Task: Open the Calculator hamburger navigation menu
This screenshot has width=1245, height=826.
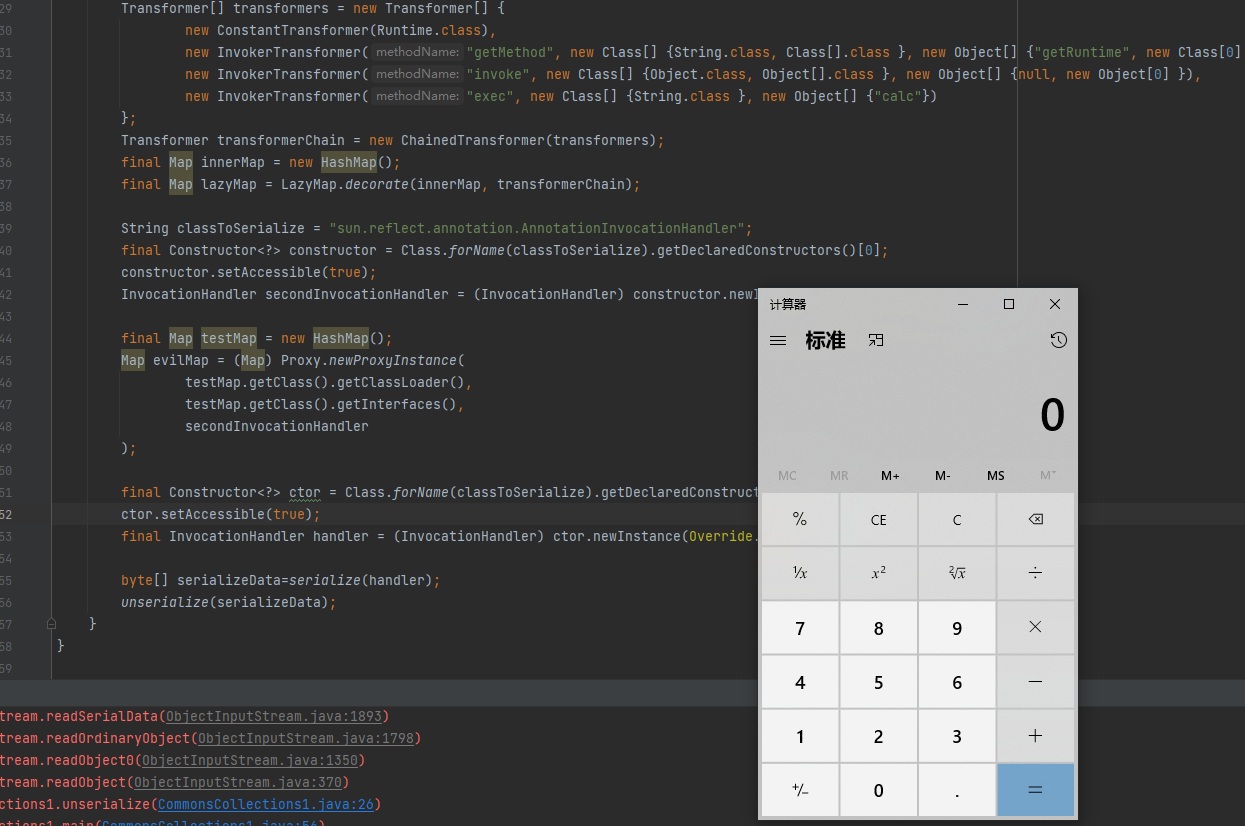Action: click(778, 341)
